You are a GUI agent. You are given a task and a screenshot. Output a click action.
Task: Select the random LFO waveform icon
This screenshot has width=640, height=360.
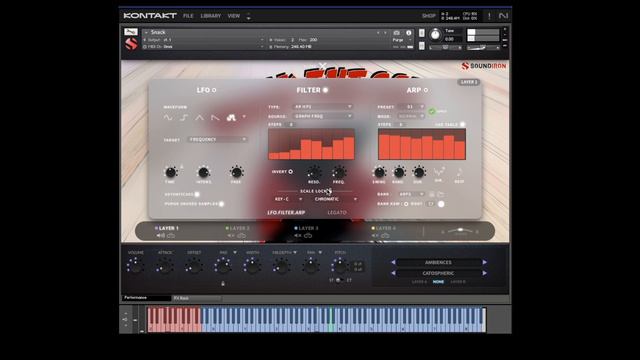click(231, 118)
